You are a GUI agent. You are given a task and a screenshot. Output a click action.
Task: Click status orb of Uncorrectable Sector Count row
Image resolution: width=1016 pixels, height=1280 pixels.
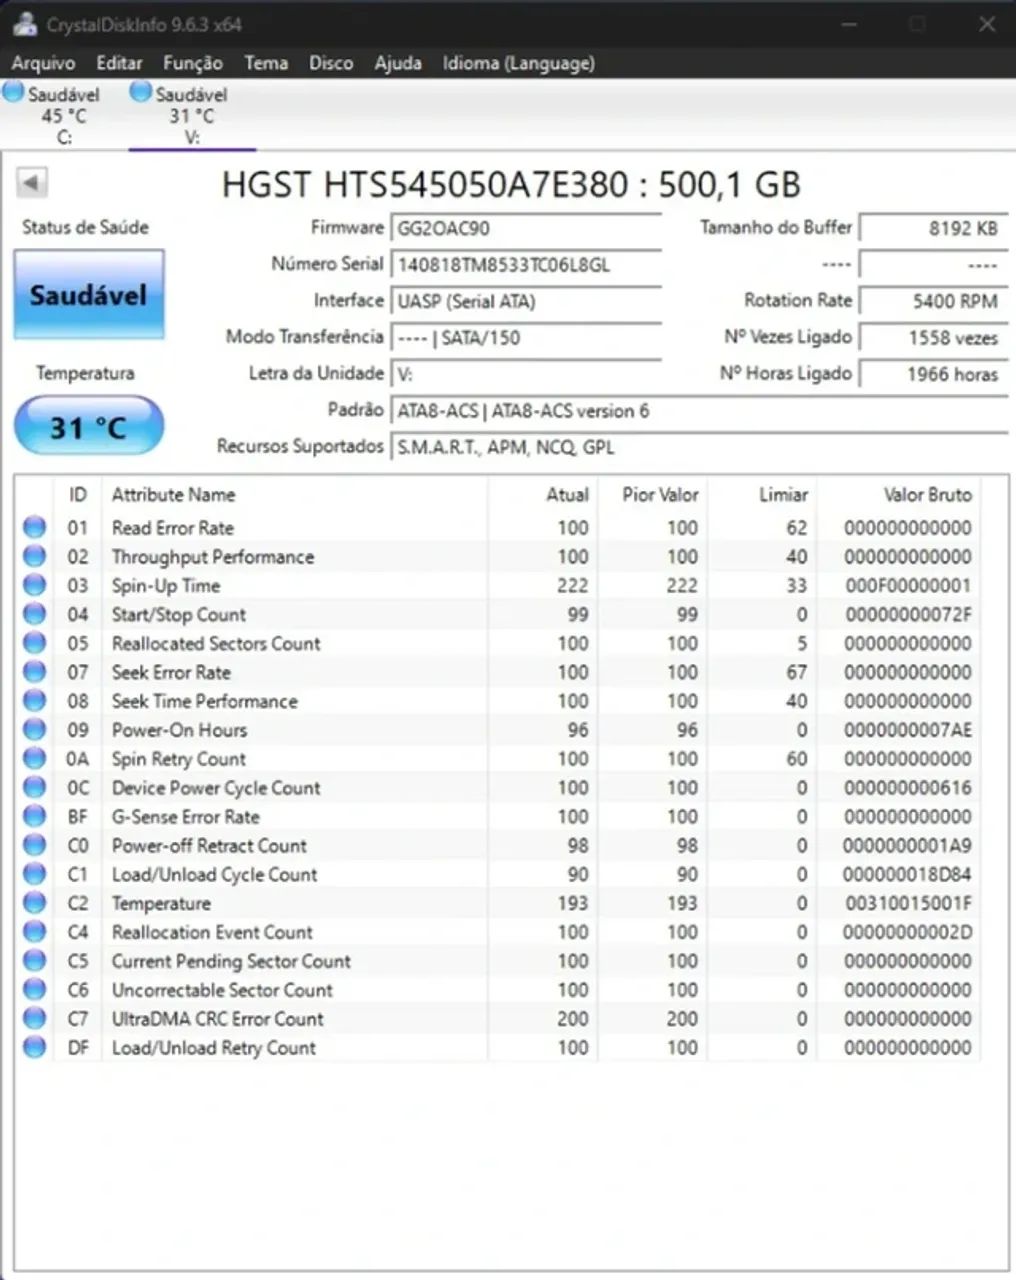pos(35,990)
